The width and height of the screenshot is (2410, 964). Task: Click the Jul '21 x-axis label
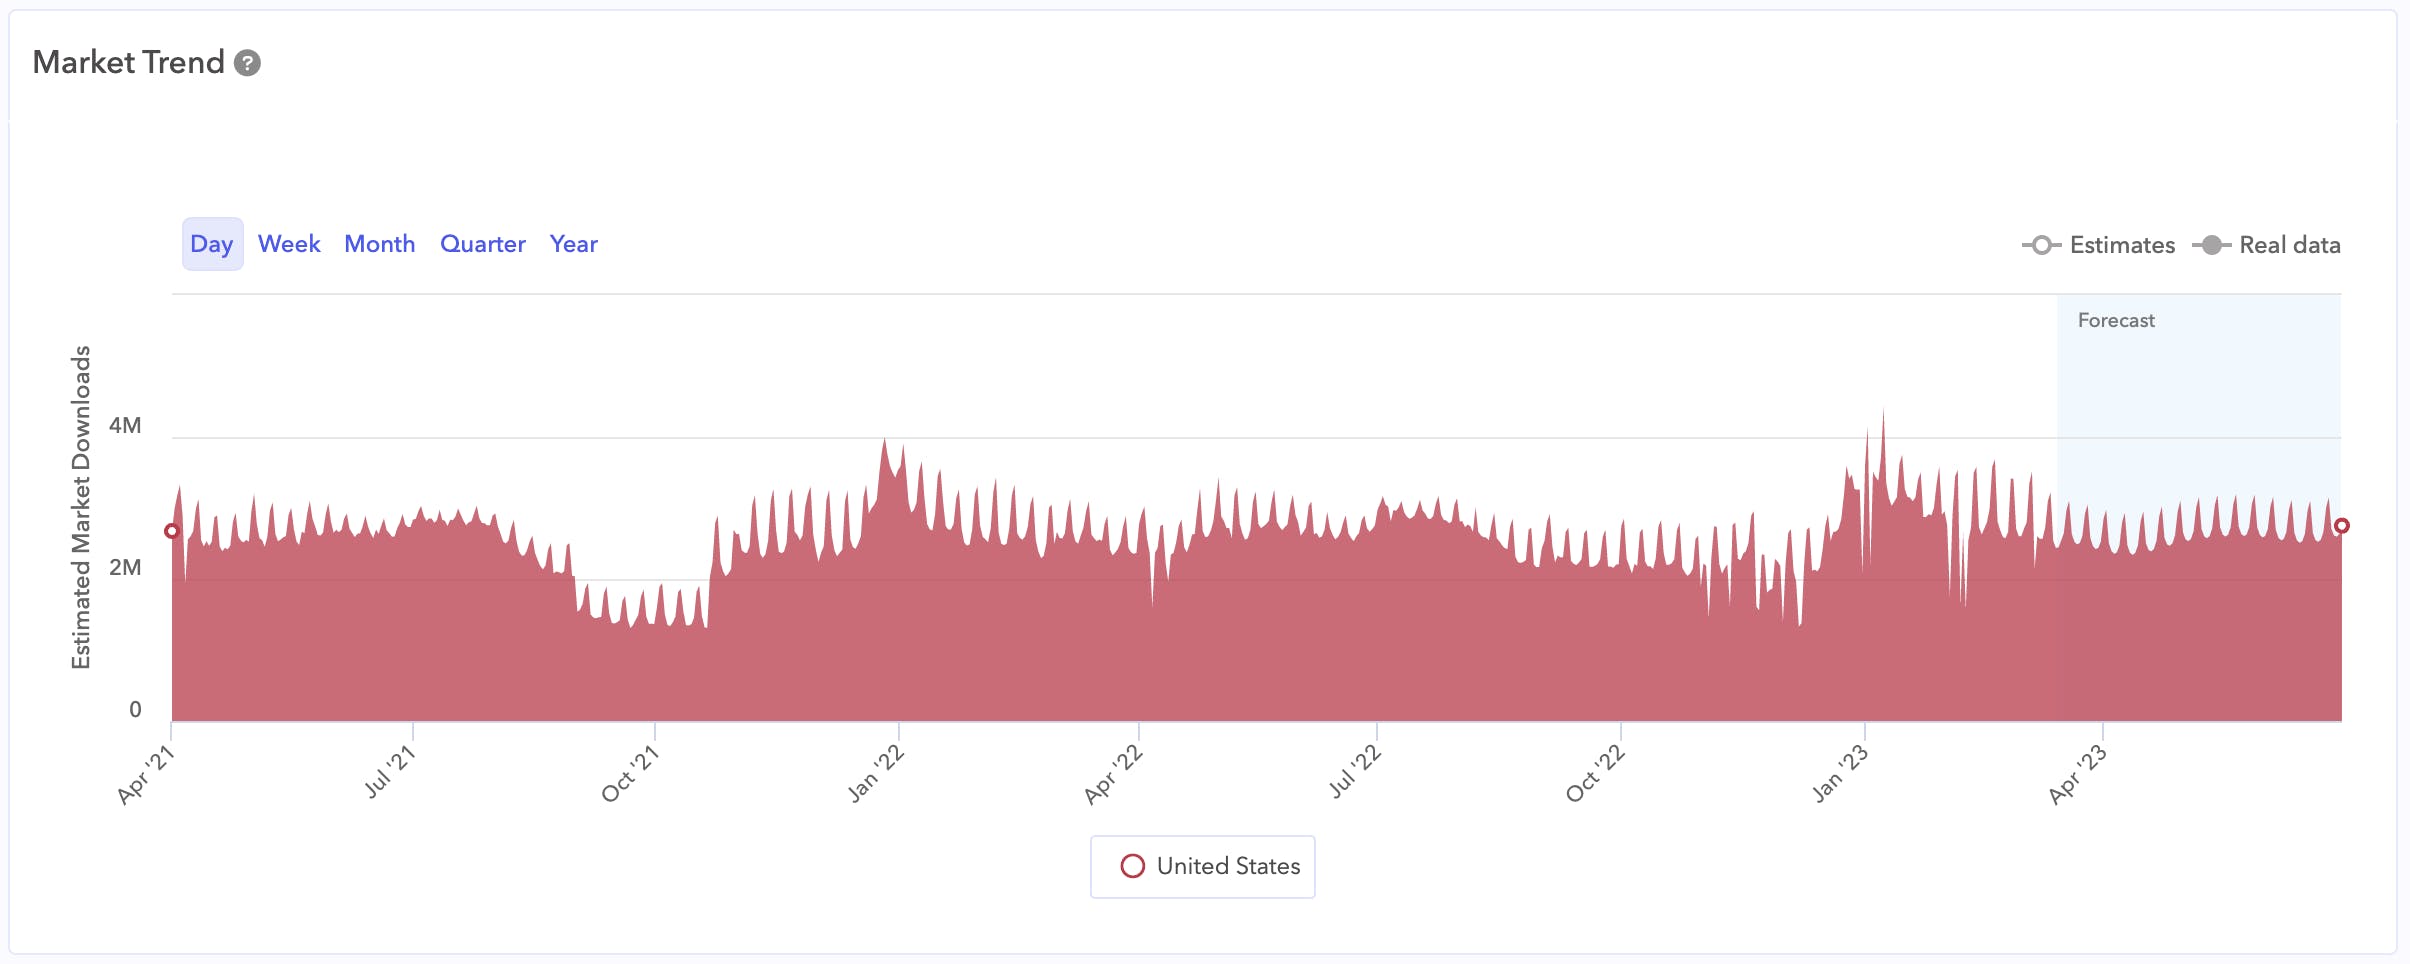pos(390,772)
